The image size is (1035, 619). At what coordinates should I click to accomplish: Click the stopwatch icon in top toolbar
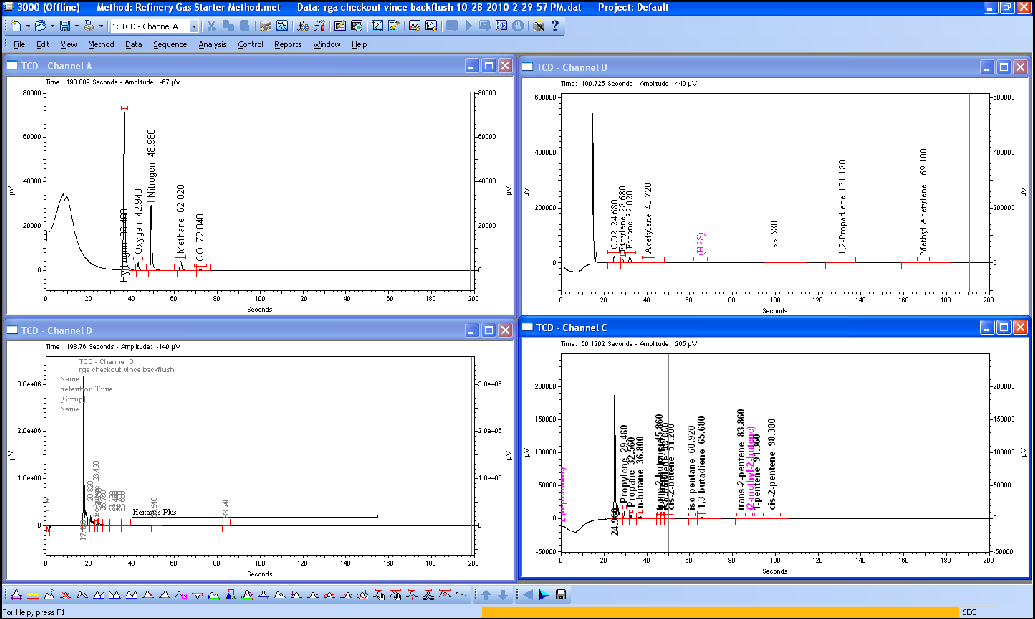[x=518, y=26]
